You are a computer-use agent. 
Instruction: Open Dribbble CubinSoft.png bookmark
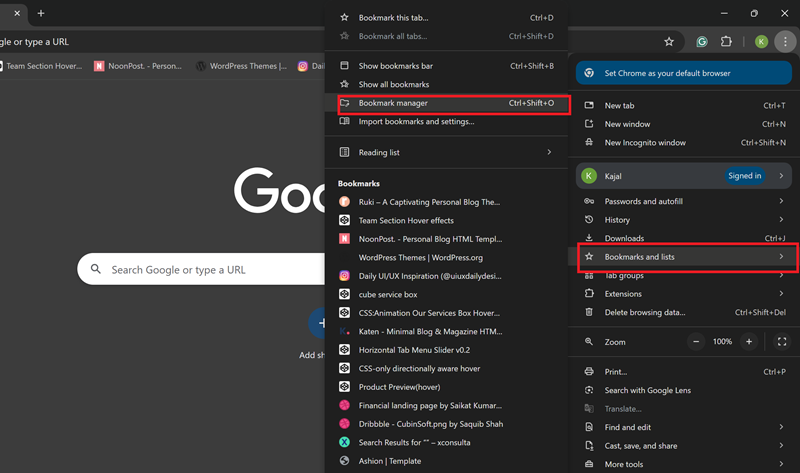click(446, 424)
